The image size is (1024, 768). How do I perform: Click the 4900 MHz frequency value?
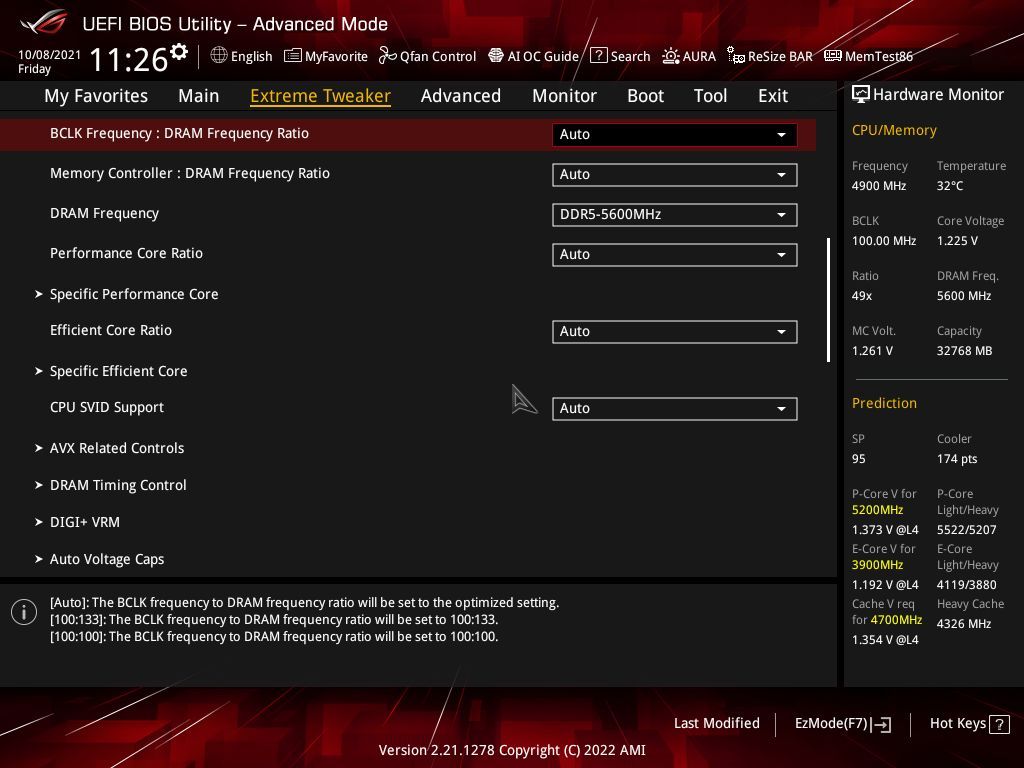pyautogui.click(x=879, y=186)
